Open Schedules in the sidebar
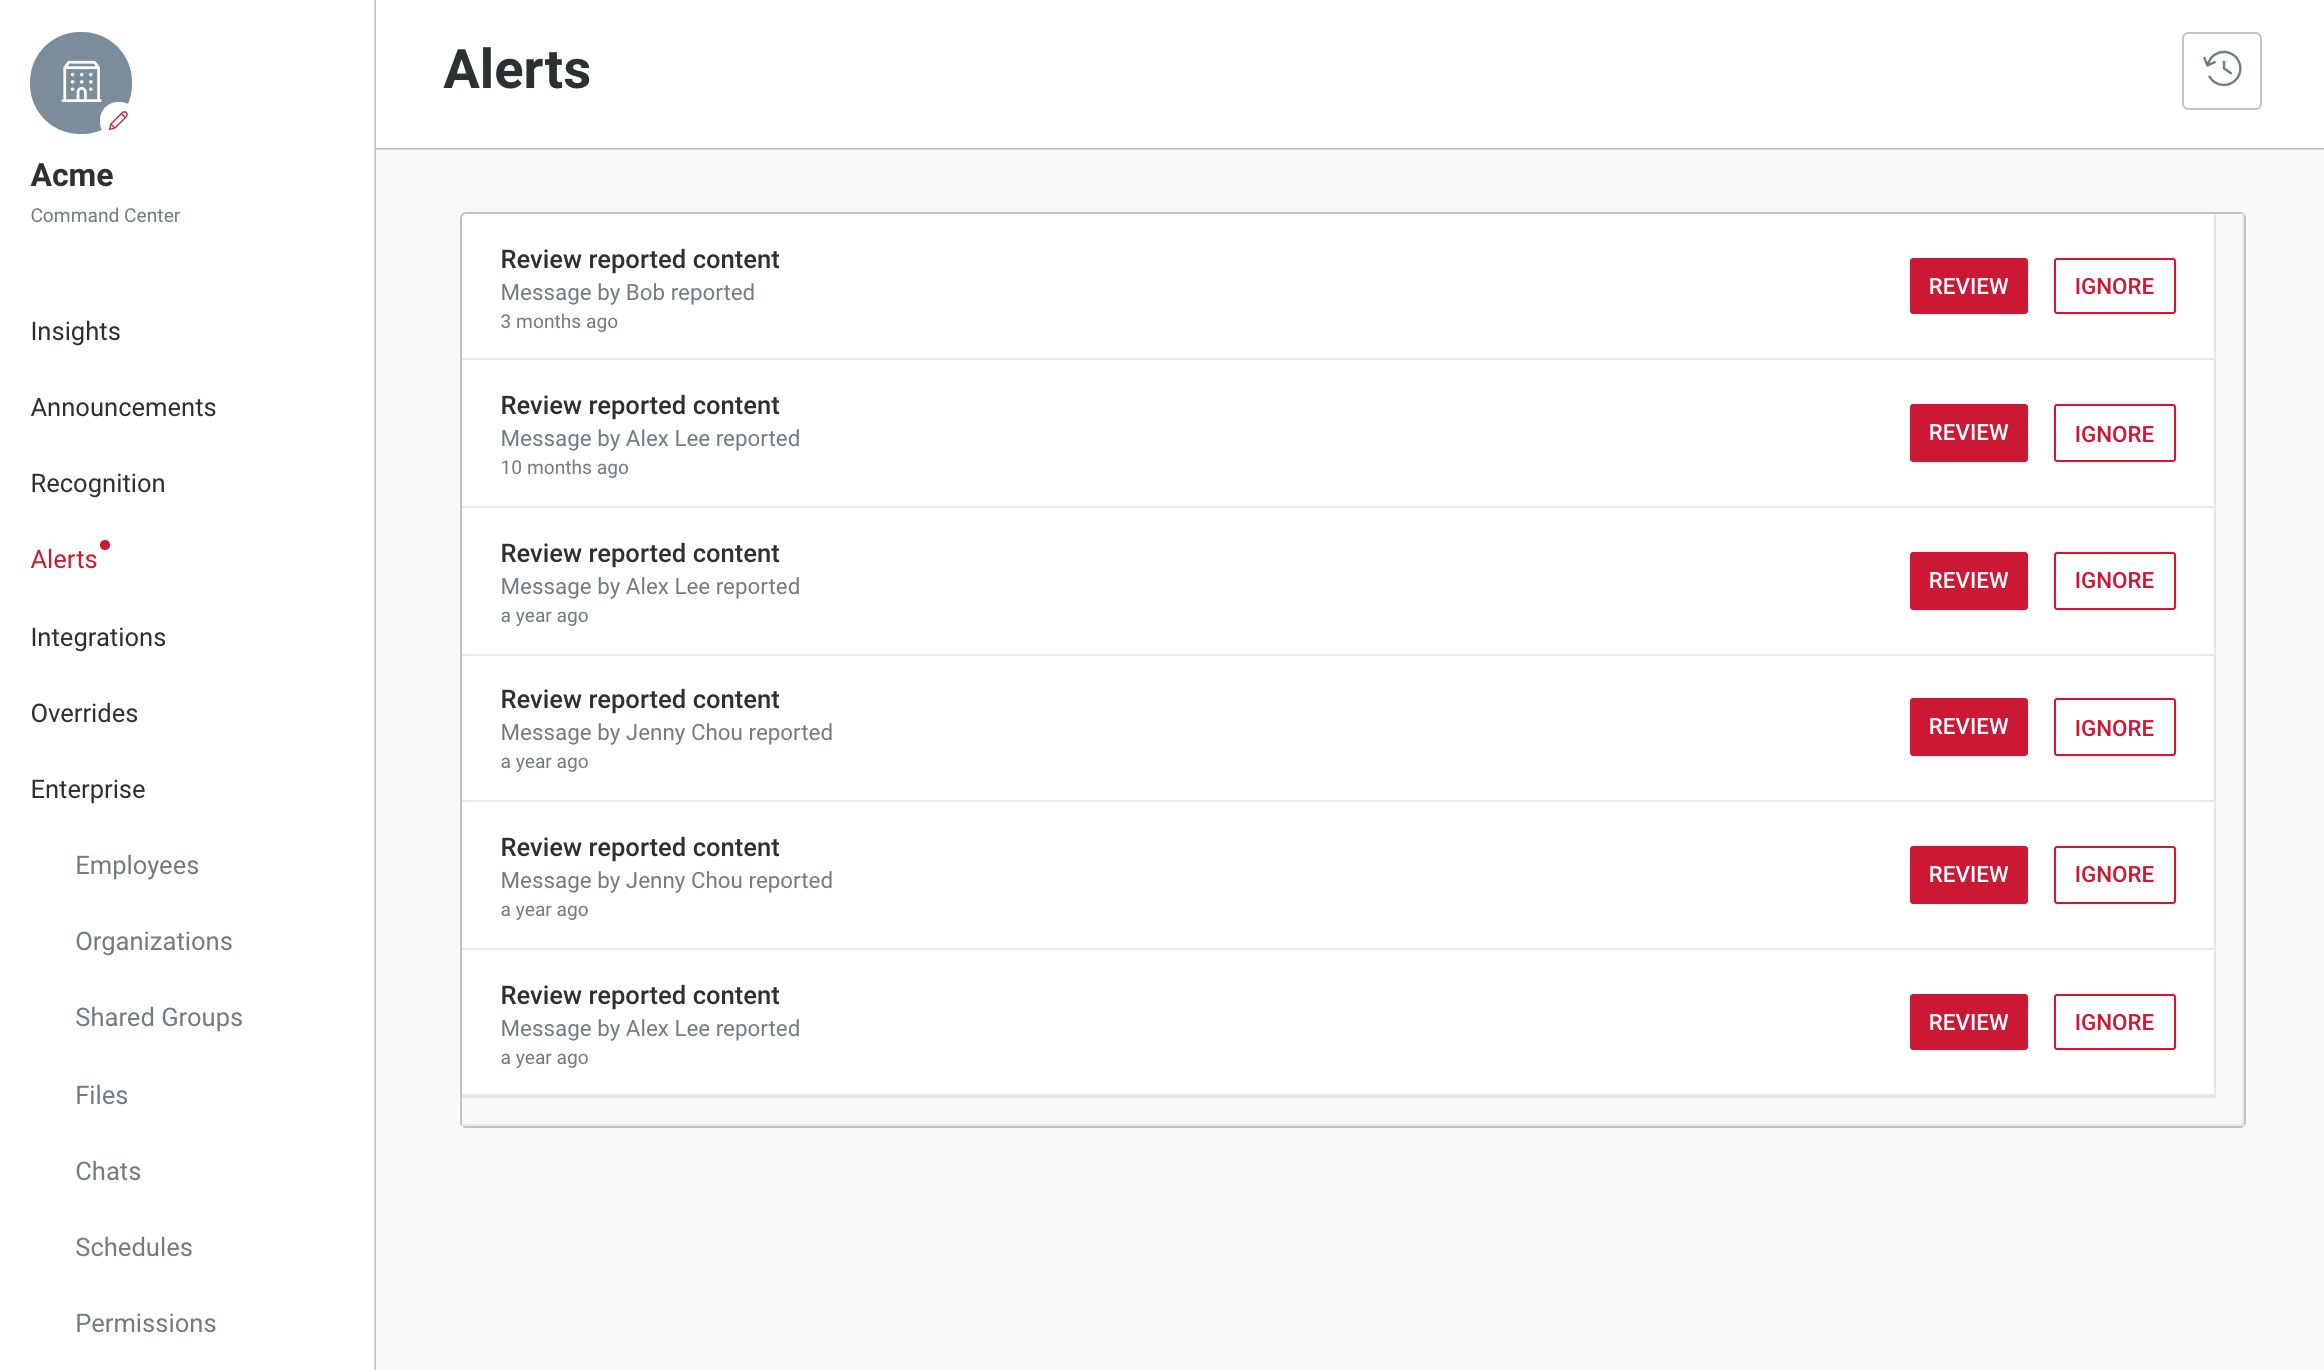The image size is (2324, 1370). 134,1247
